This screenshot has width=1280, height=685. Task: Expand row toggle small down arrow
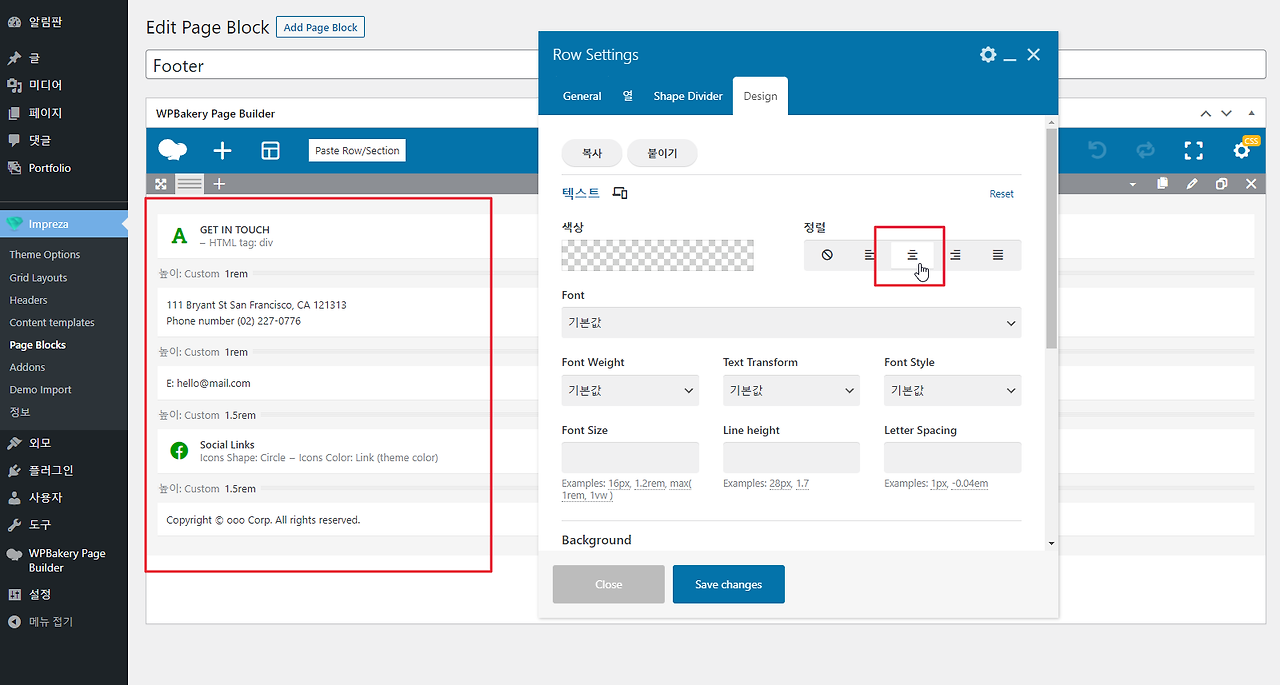pyautogui.click(x=1132, y=185)
